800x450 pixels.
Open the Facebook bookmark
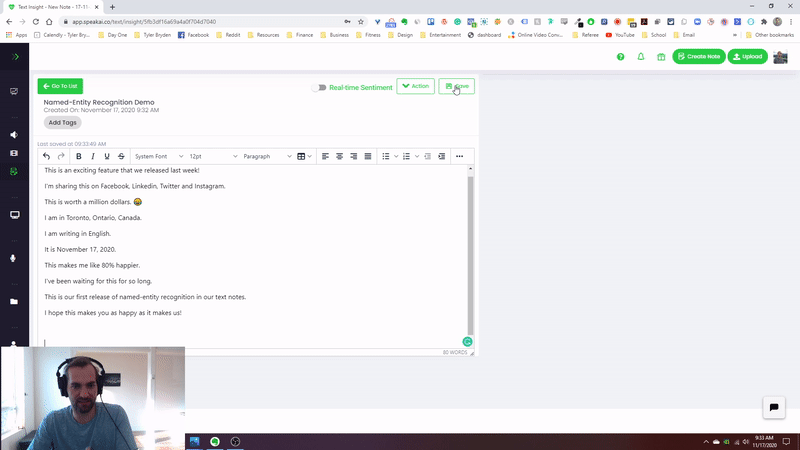(x=193, y=35)
